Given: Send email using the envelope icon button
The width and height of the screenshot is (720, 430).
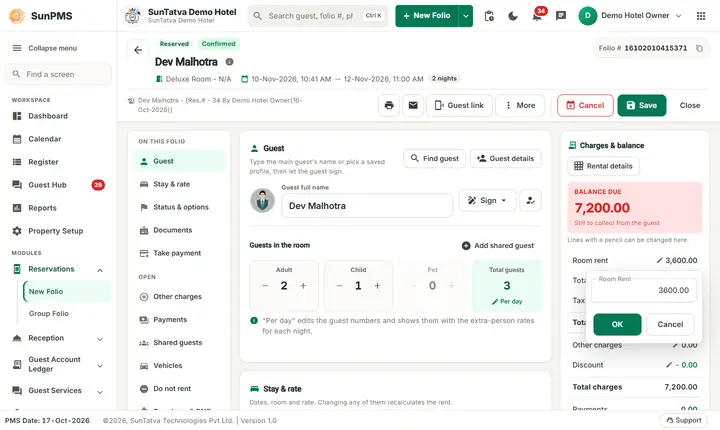Looking at the screenshot, I should tap(413, 105).
